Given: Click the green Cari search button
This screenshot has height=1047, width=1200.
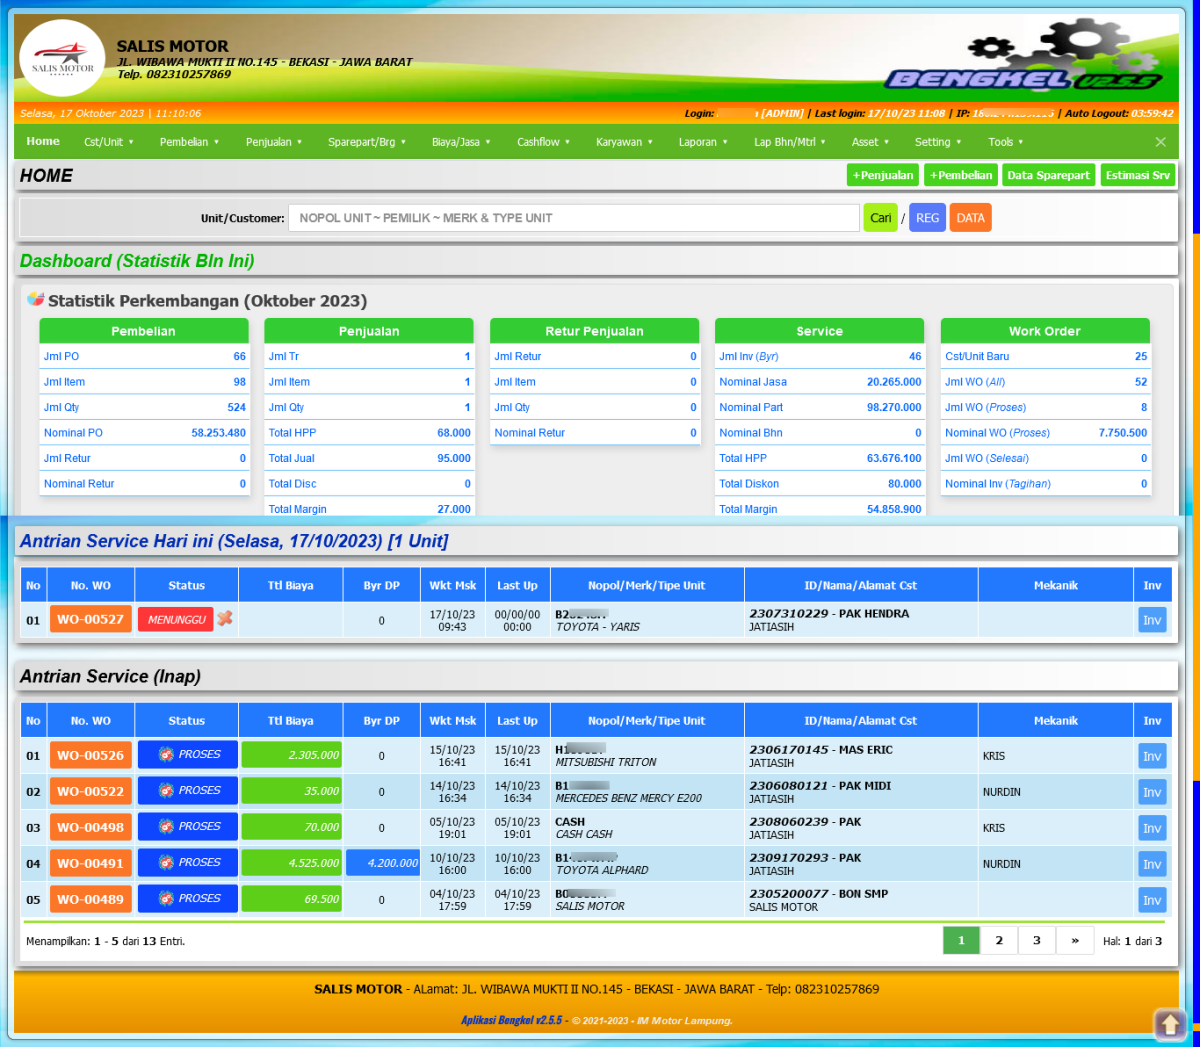Looking at the screenshot, I should point(880,218).
